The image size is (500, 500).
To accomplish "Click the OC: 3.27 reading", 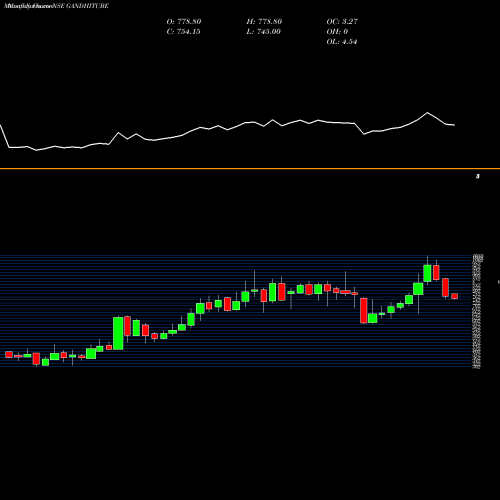I will 342,22.
